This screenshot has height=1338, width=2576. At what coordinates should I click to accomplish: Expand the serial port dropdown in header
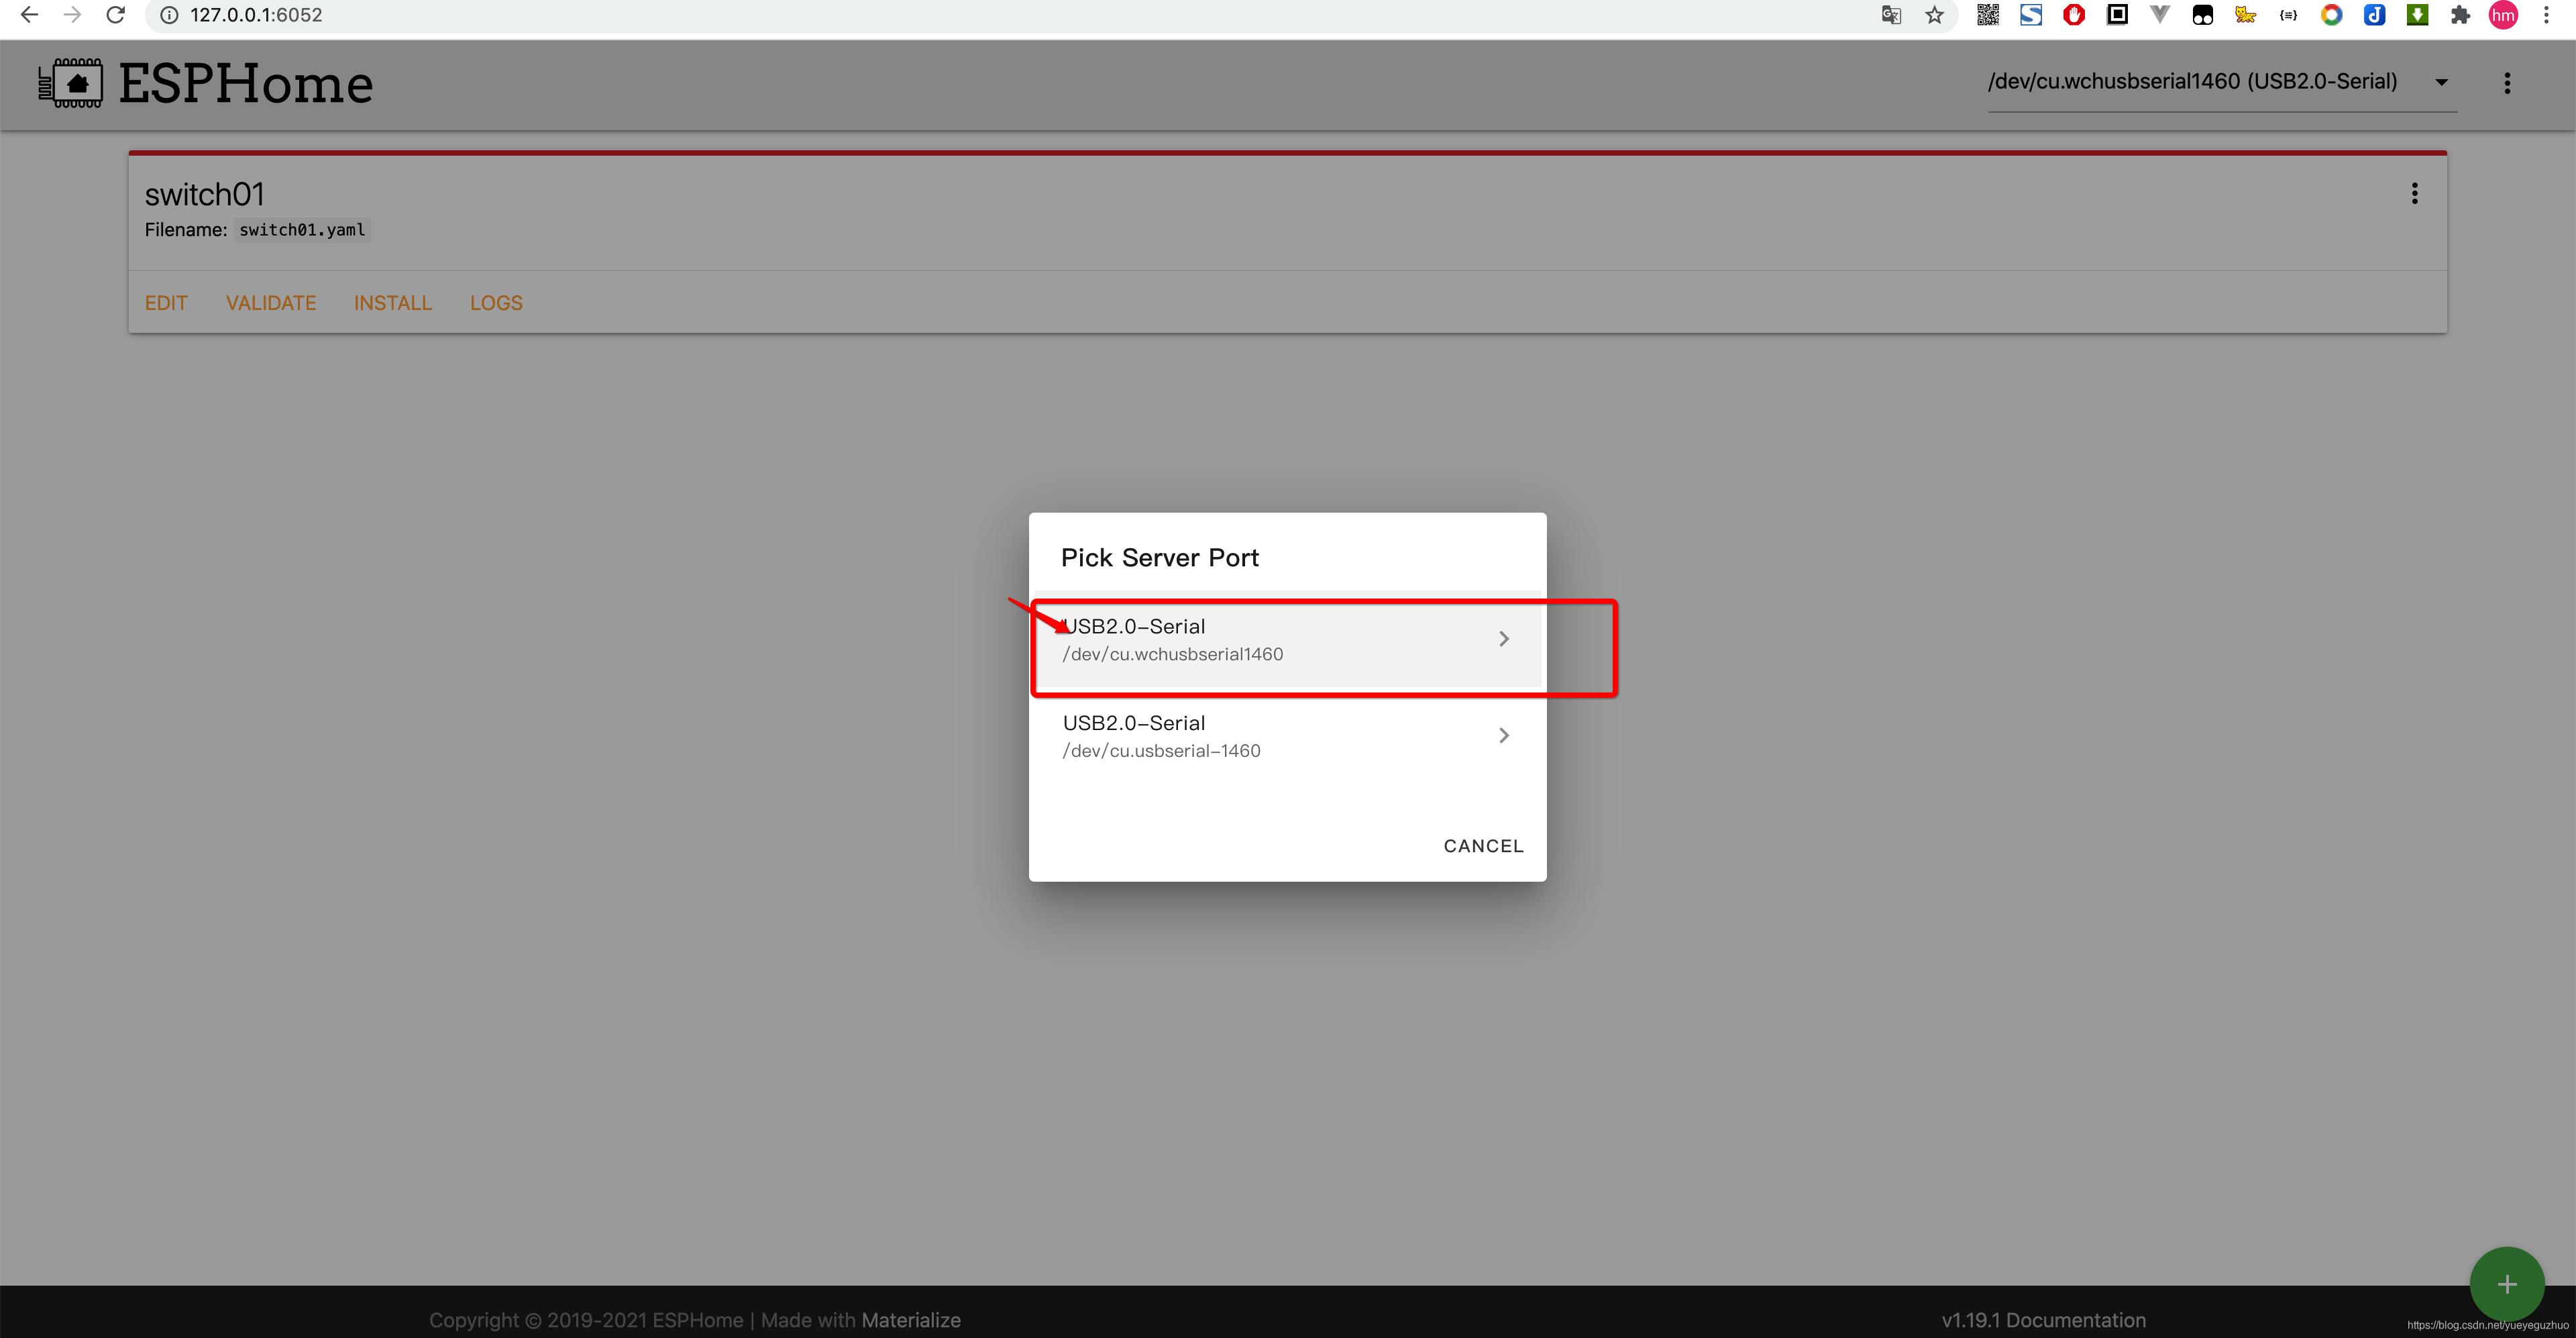point(2441,83)
